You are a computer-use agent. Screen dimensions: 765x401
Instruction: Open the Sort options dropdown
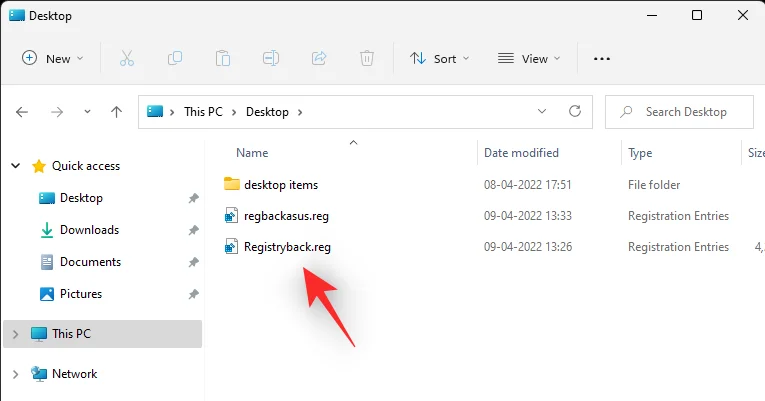[x=440, y=59]
